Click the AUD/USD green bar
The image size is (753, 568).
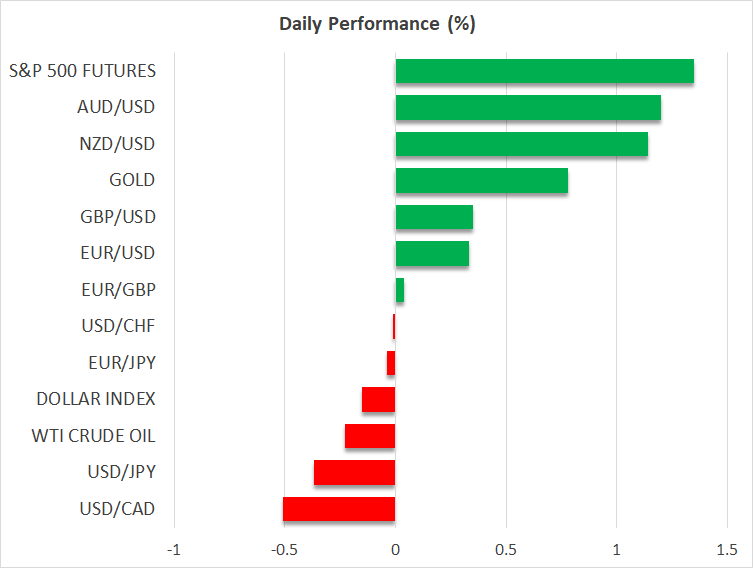click(528, 108)
